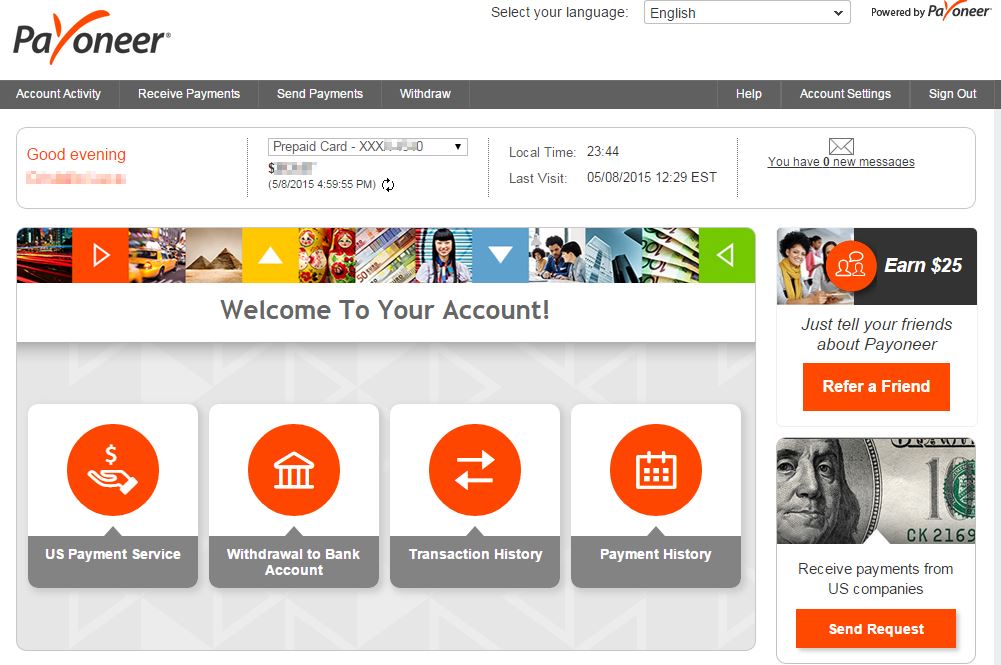The width and height of the screenshot is (1001, 665).
Task: Click the Payment History calendar icon
Action: [x=655, y=470]
